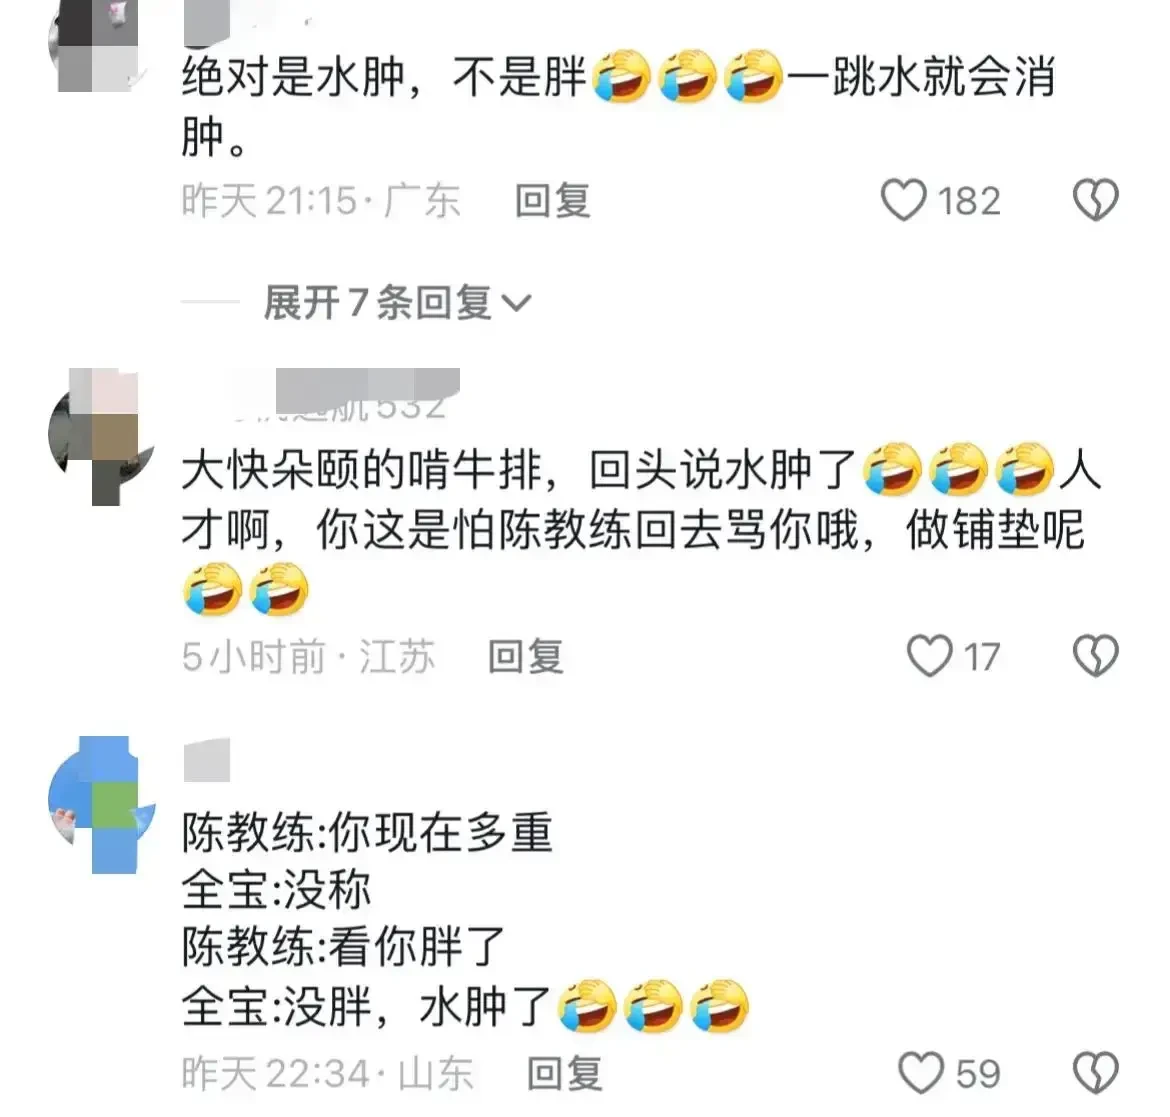Open blue avatar of 陈教练 dialogue commenter
The height and width of the screenshot is (1117, 1170).
click(101, 804)
